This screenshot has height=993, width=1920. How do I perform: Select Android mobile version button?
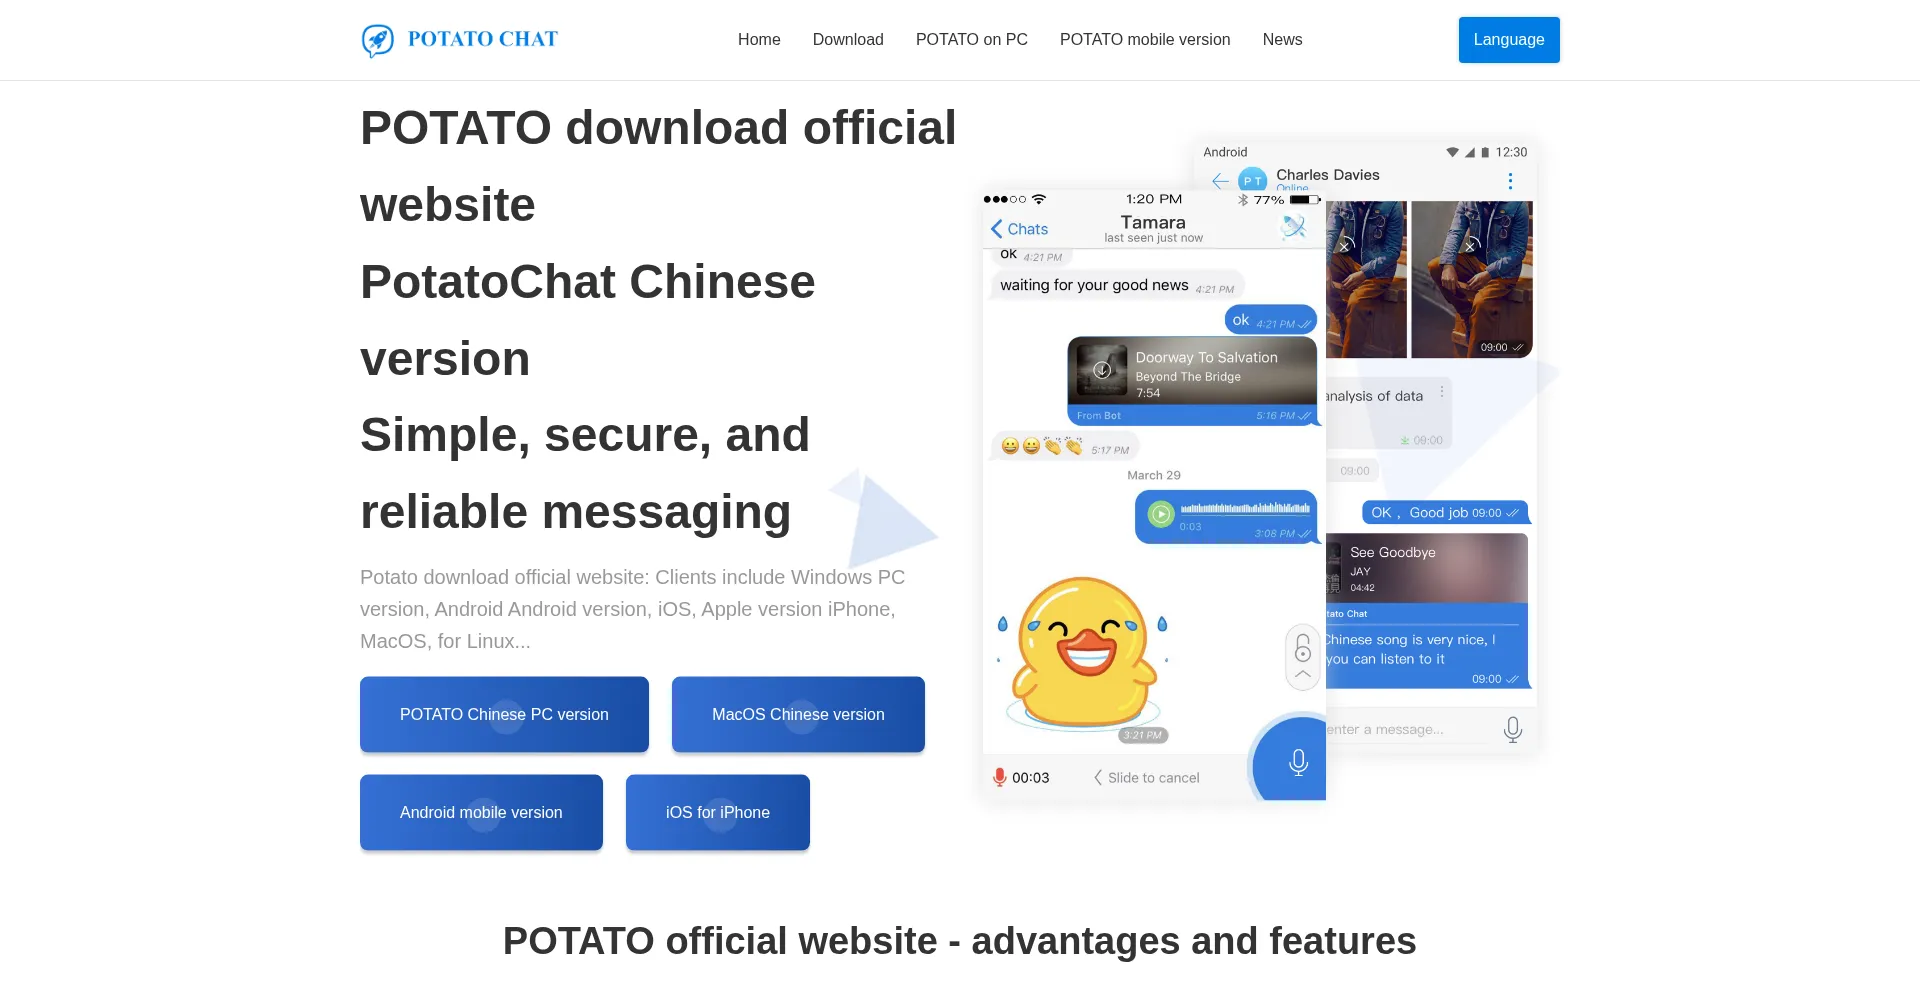(x=481, y=812)
